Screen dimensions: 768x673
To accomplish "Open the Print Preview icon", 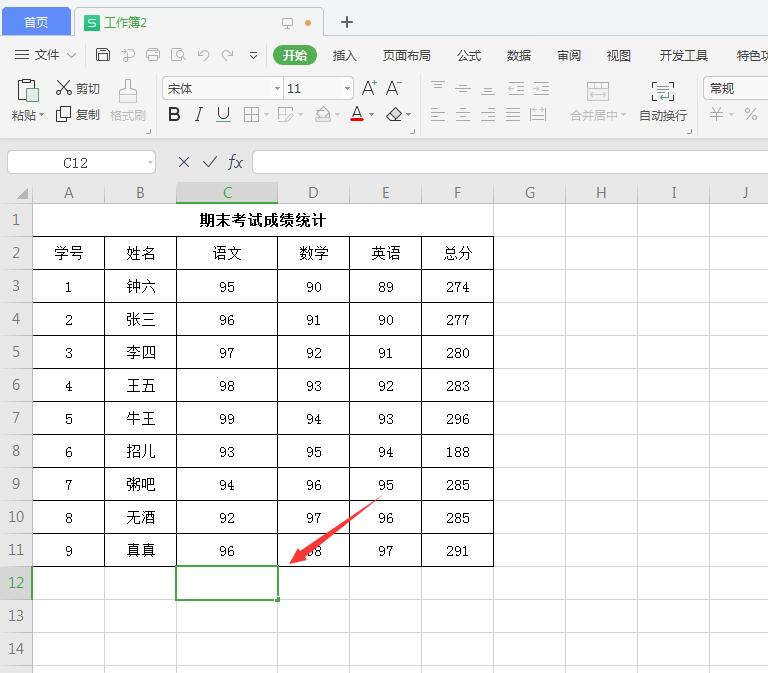I will pos(178,55).
